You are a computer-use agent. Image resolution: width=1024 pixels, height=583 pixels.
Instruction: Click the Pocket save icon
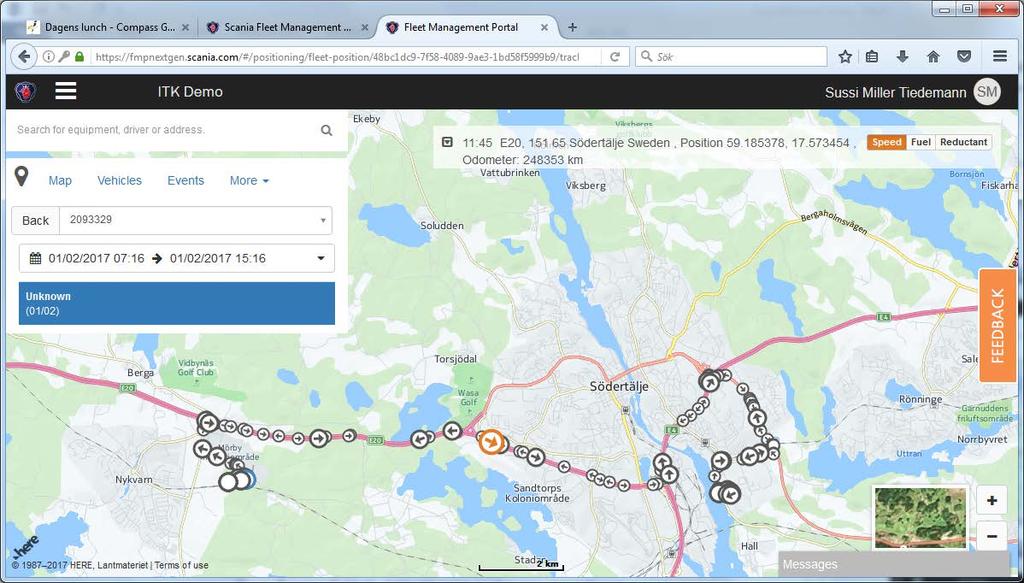[964, 57]
